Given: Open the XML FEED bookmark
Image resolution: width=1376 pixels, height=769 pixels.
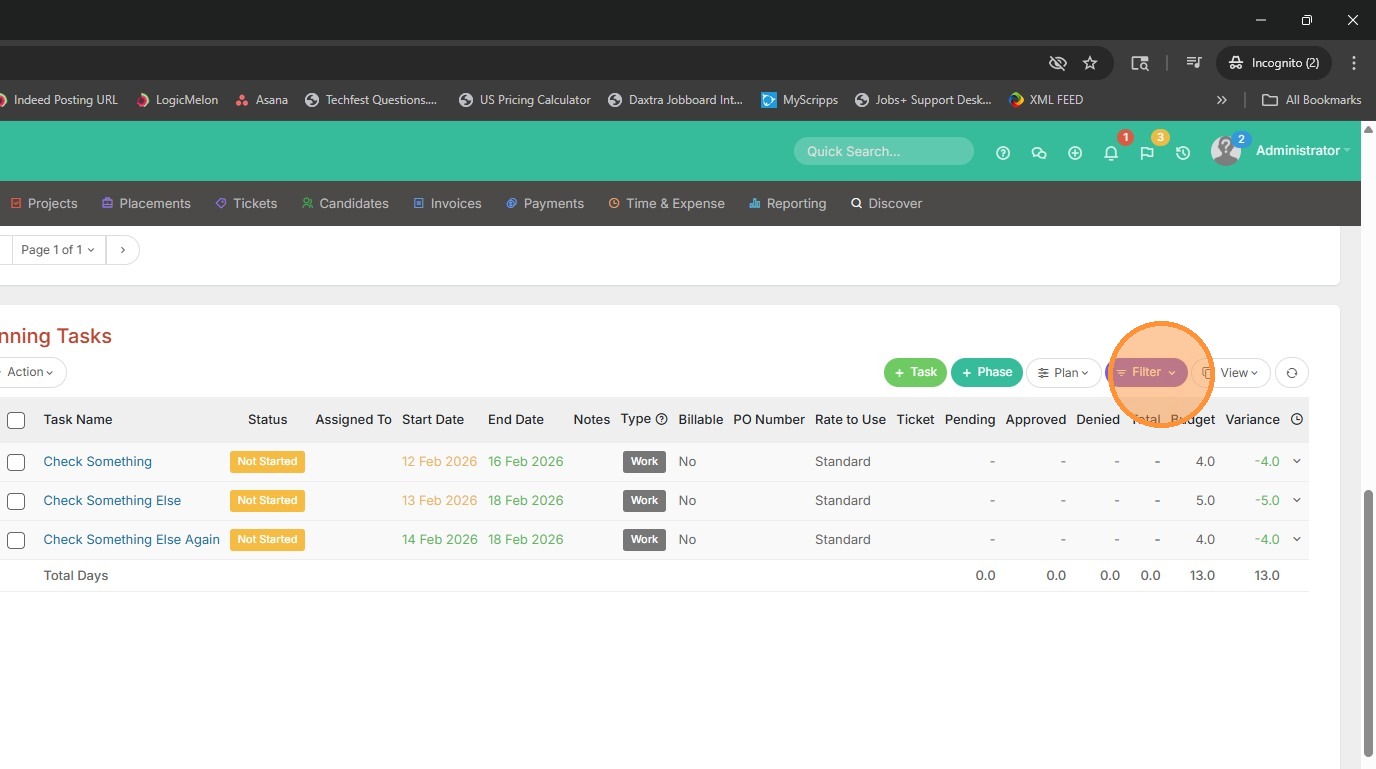Looking at the screenshot, I should pyautogui.click(x=1046, y=100).
